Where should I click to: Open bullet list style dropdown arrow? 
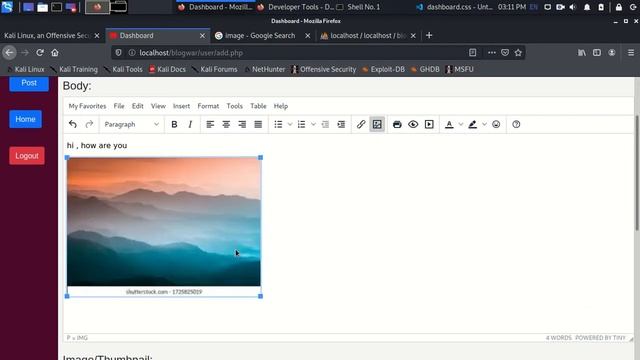pyautogui.click(x=290, y=124)
